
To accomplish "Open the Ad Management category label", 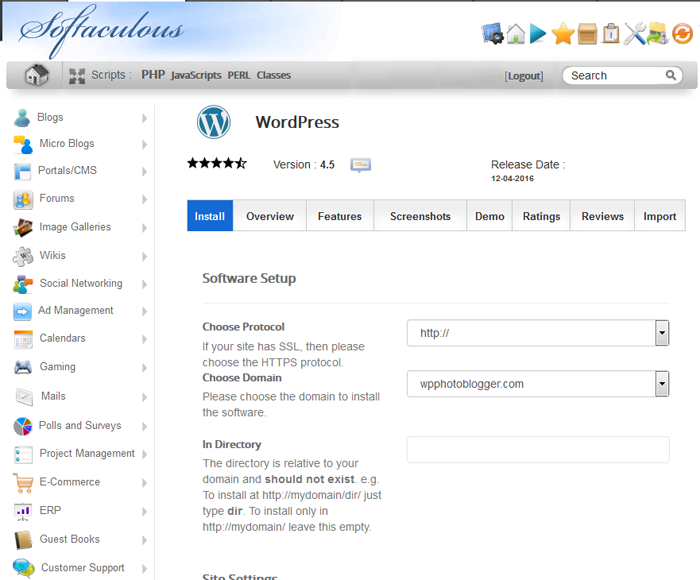I will pyautogui.click(x=75, y=310).
